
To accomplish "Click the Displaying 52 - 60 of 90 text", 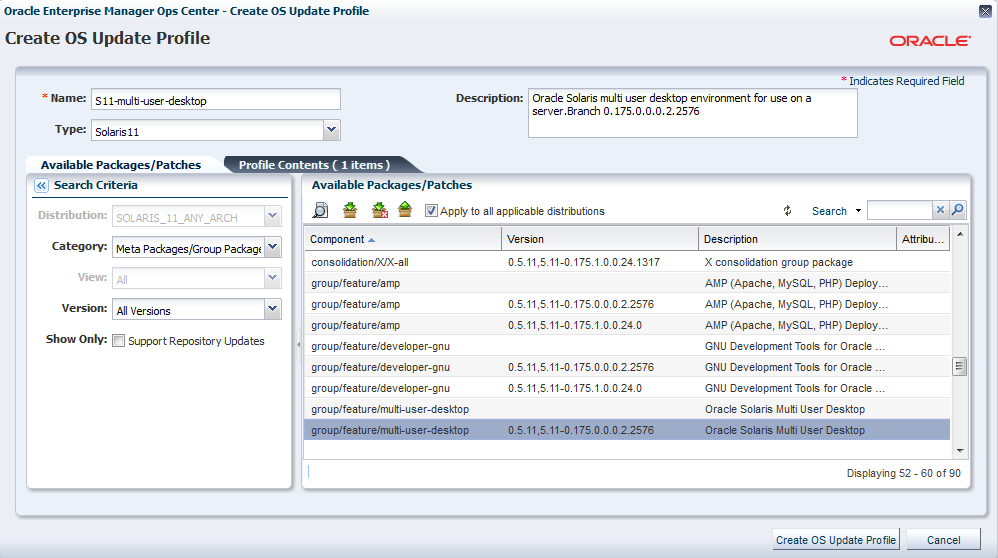I will [903, 473].
